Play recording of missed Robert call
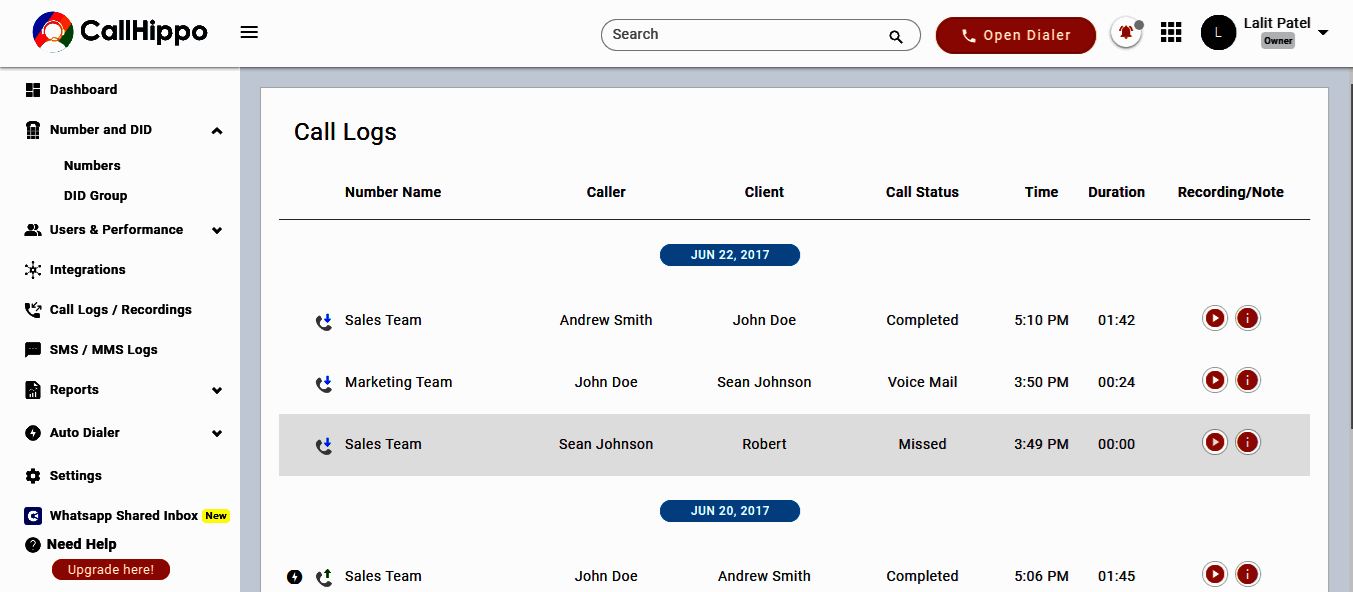The image size is (1353, 592). [x=1215, y=443]
